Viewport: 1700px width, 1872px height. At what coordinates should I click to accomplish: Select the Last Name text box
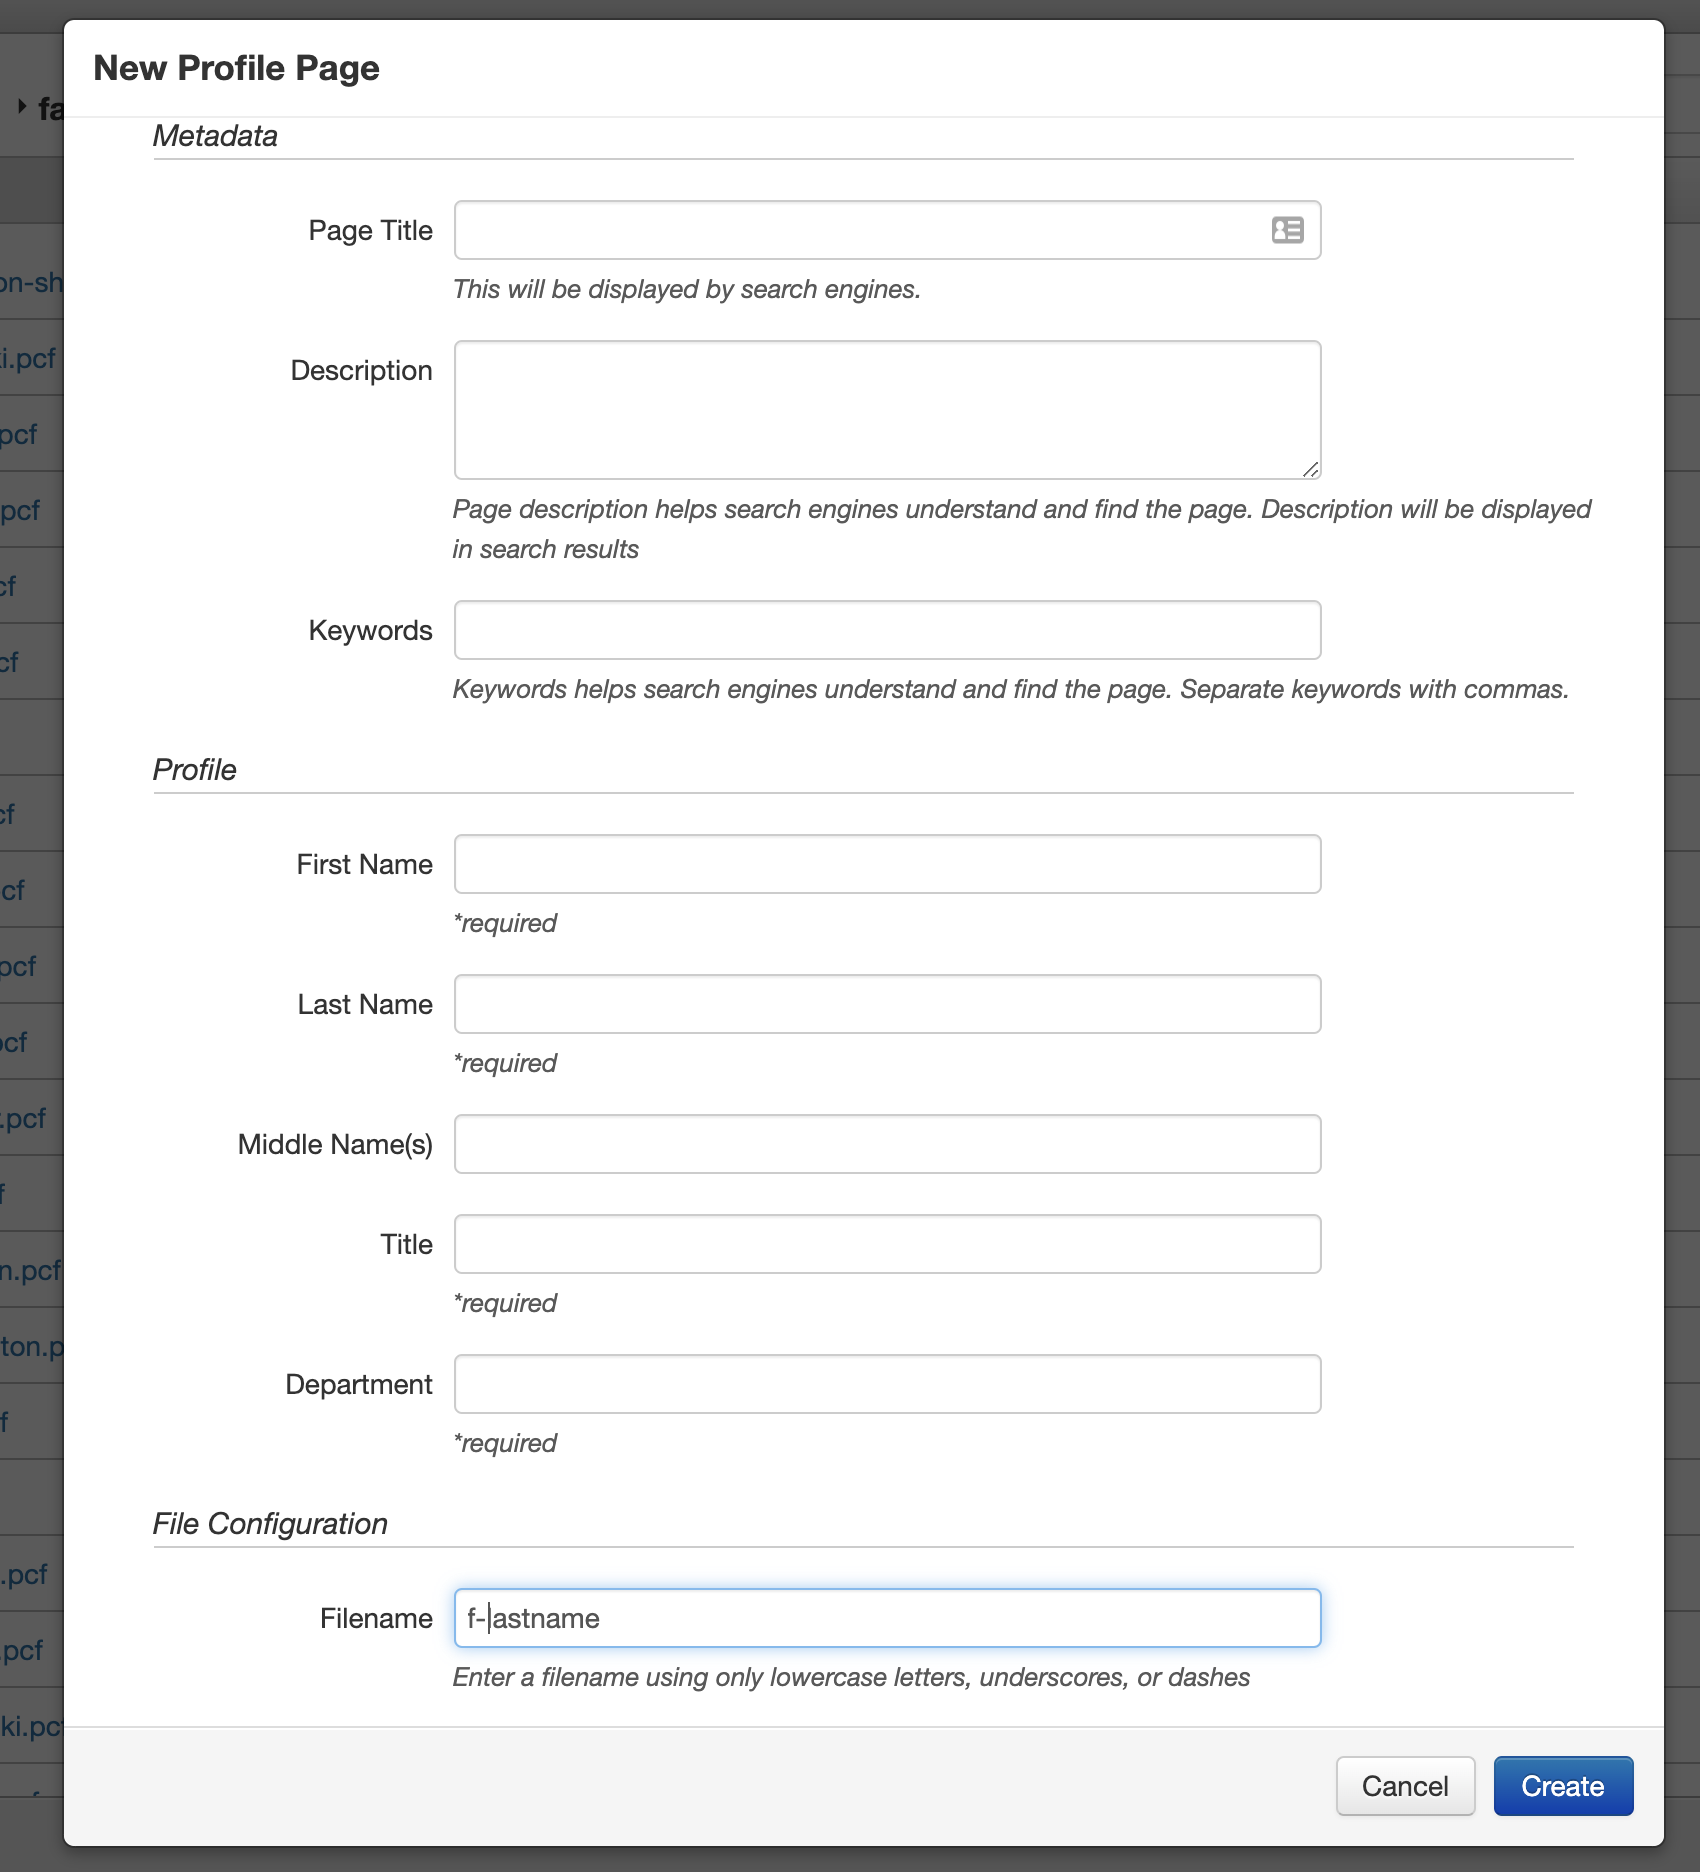point(887,1004)
